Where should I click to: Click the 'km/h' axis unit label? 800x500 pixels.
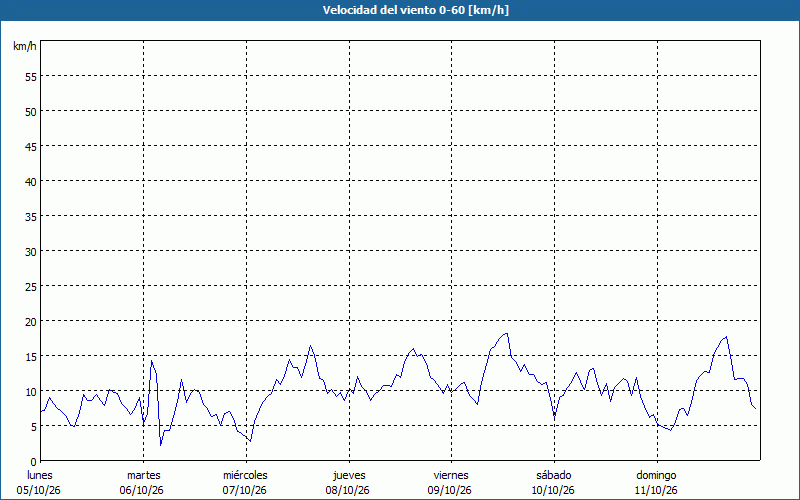[x=24, y=46]
